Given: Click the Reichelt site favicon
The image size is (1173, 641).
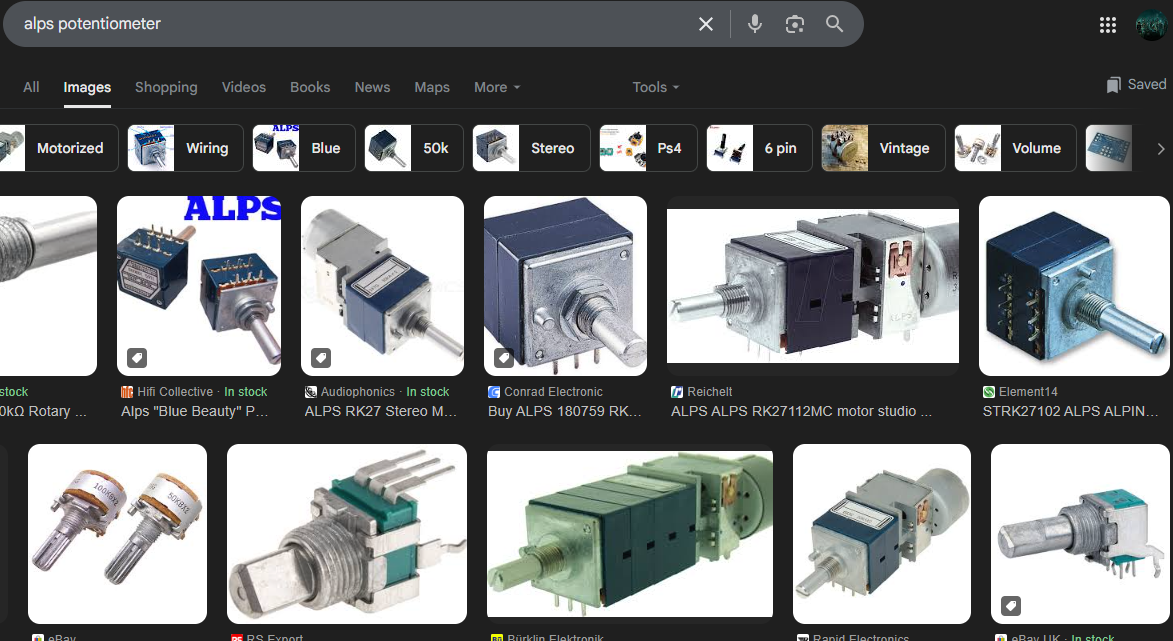Looking at the screenshot, I should coord(677,392).
